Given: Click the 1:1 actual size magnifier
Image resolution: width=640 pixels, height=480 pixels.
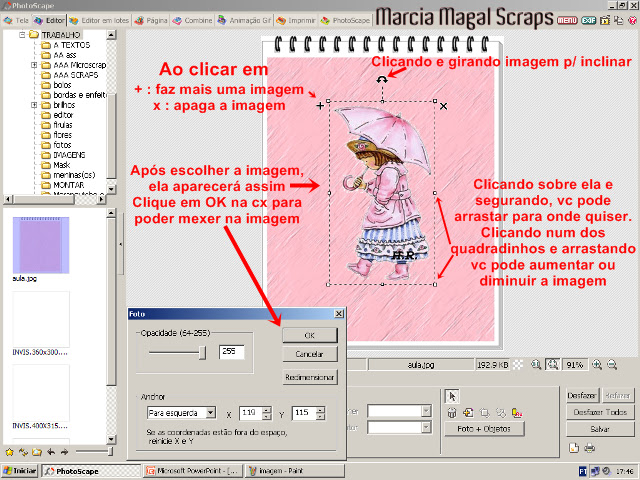Looking at the screenshot, I should click(x=536, y=364).
